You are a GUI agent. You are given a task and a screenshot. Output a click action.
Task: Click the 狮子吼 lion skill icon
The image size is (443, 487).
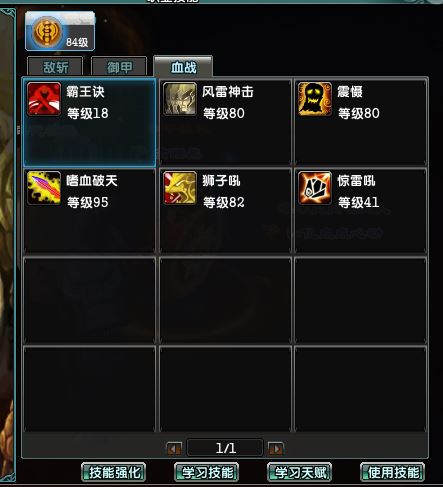coord(180,188)
